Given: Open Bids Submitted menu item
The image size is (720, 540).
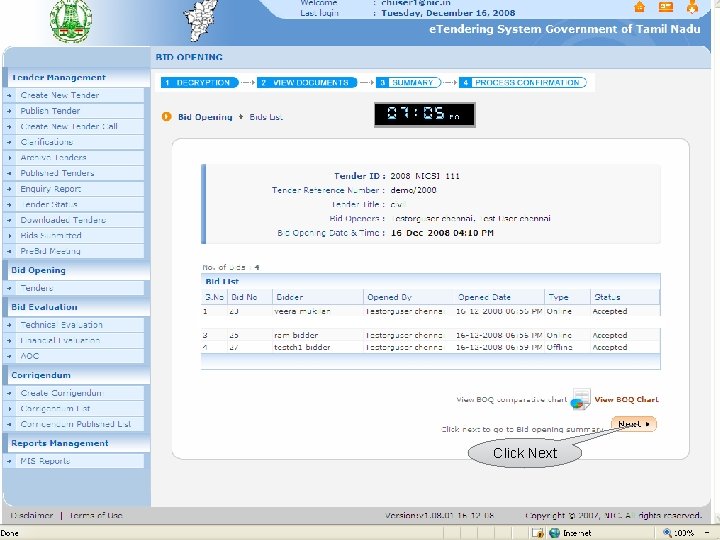Looking at the screenshot, I should tap(51, 236).
